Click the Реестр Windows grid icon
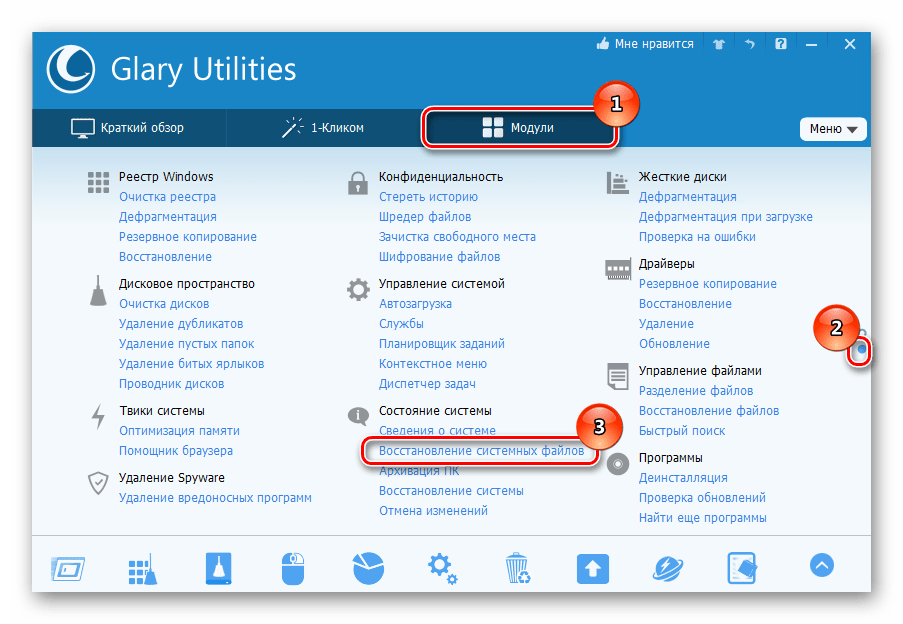 coord(98,182)
